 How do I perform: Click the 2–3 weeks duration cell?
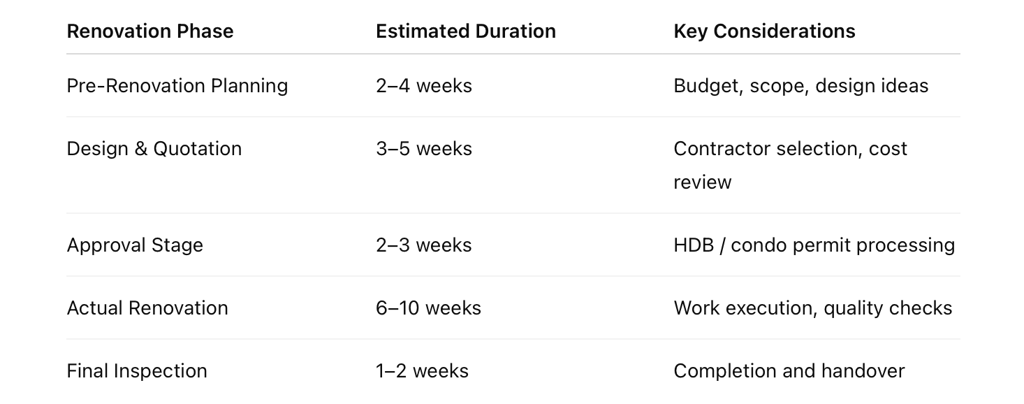pos(424,245)
